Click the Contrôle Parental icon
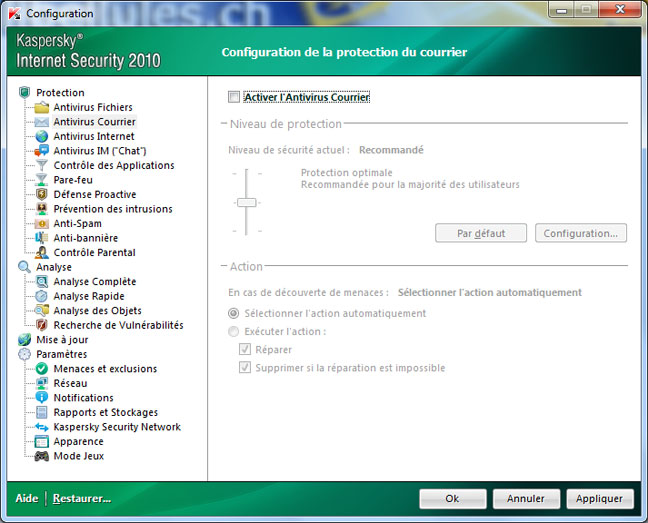 tap(42, 252)
